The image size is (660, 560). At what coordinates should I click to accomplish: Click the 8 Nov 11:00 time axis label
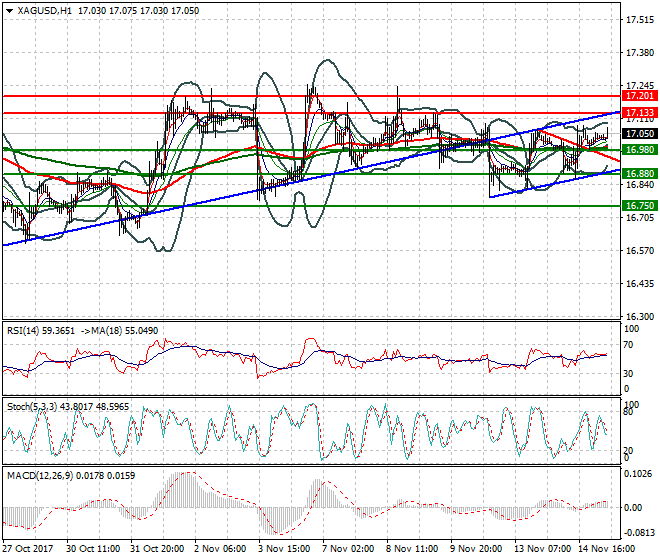[412, 549]
